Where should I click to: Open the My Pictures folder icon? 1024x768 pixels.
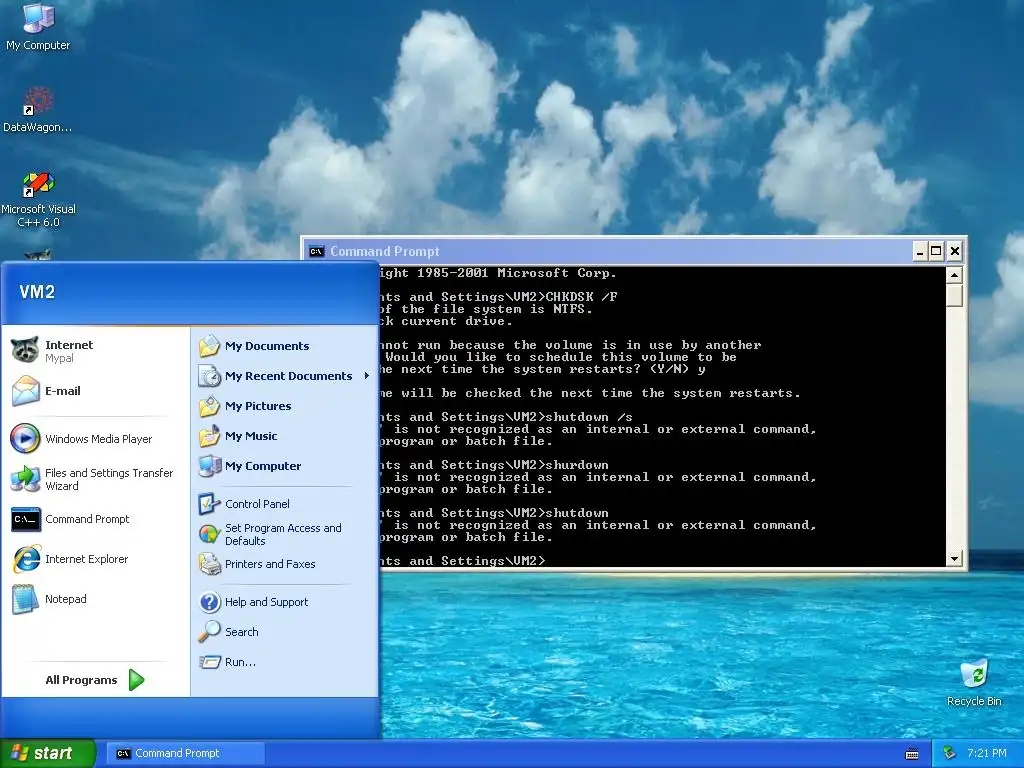click(209, 406)
